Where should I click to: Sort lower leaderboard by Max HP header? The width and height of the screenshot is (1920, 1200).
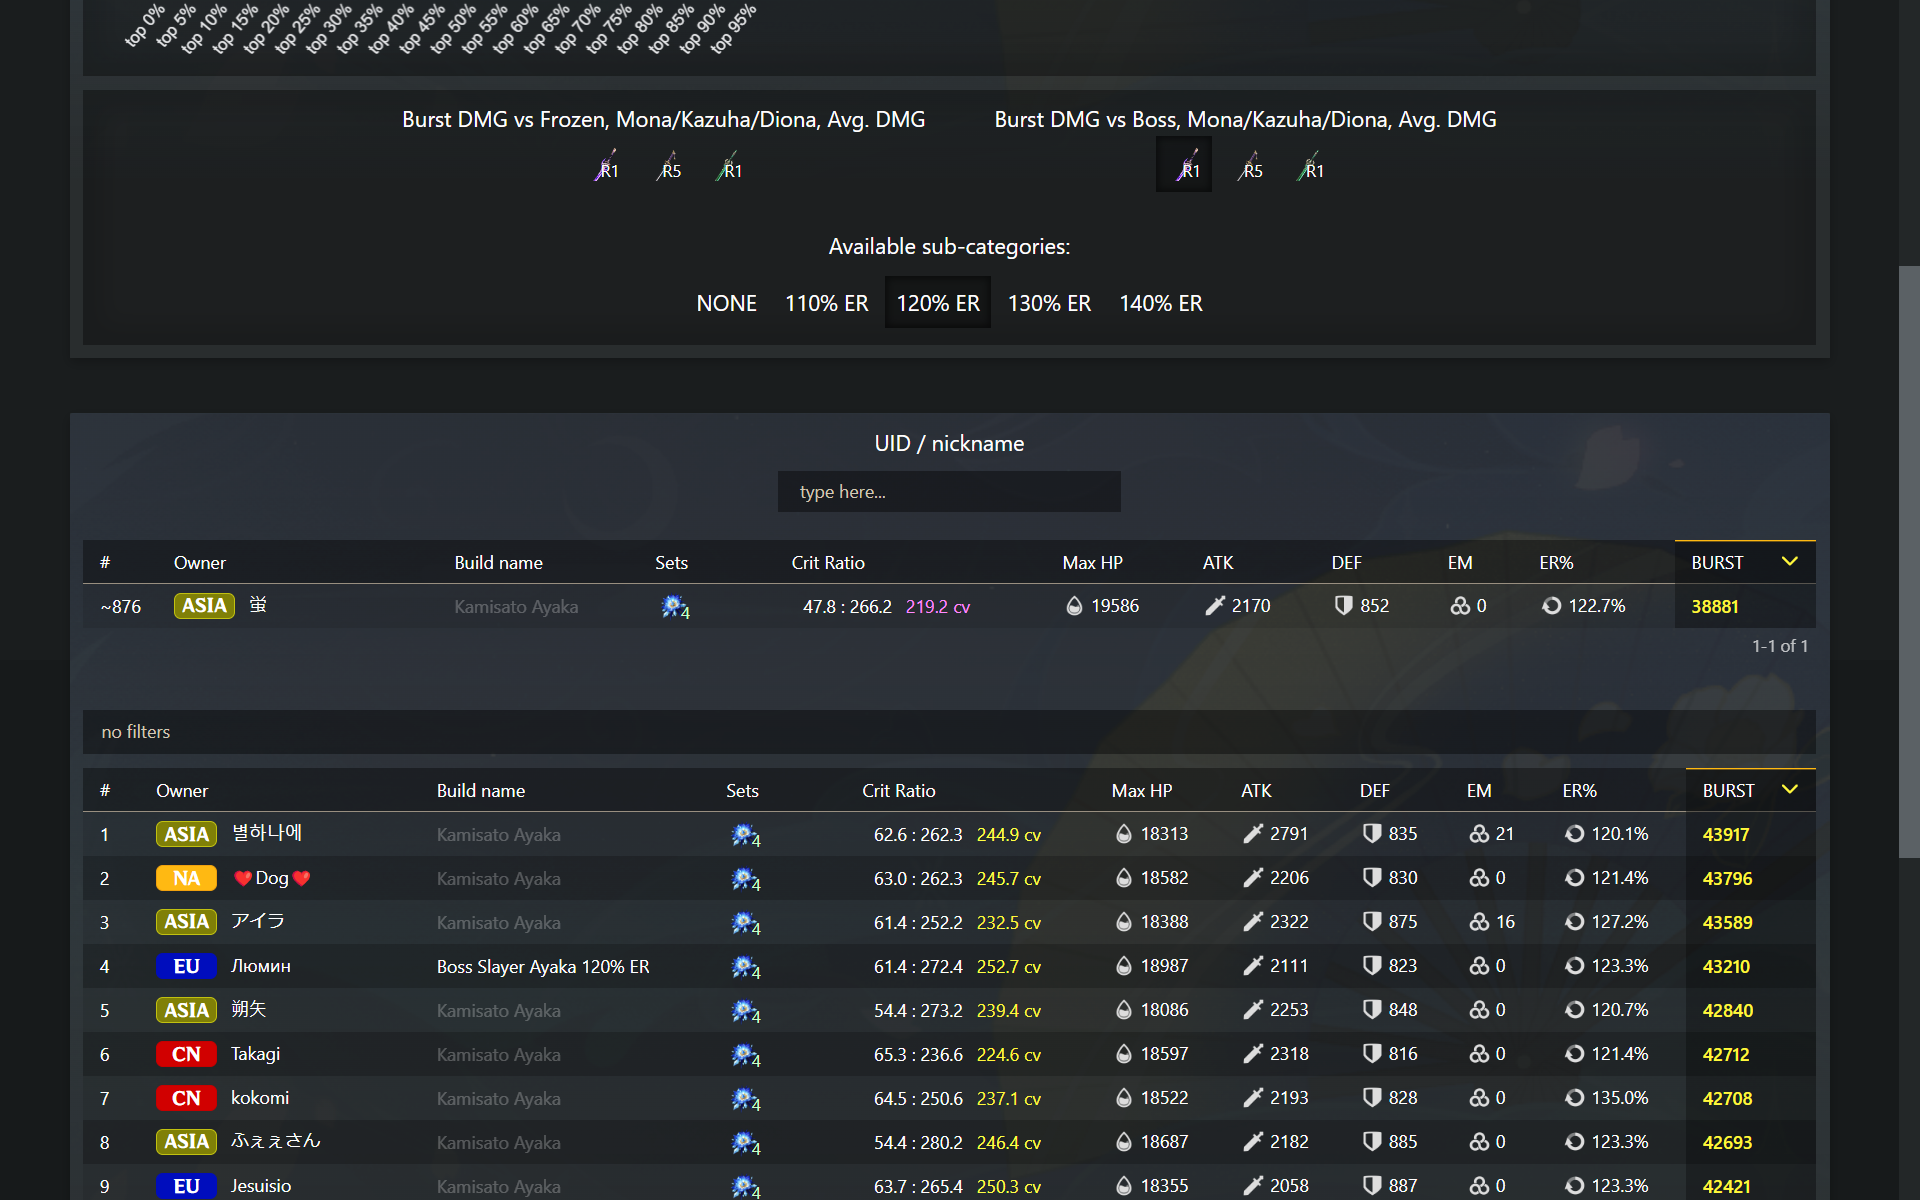coord(1142,791)
